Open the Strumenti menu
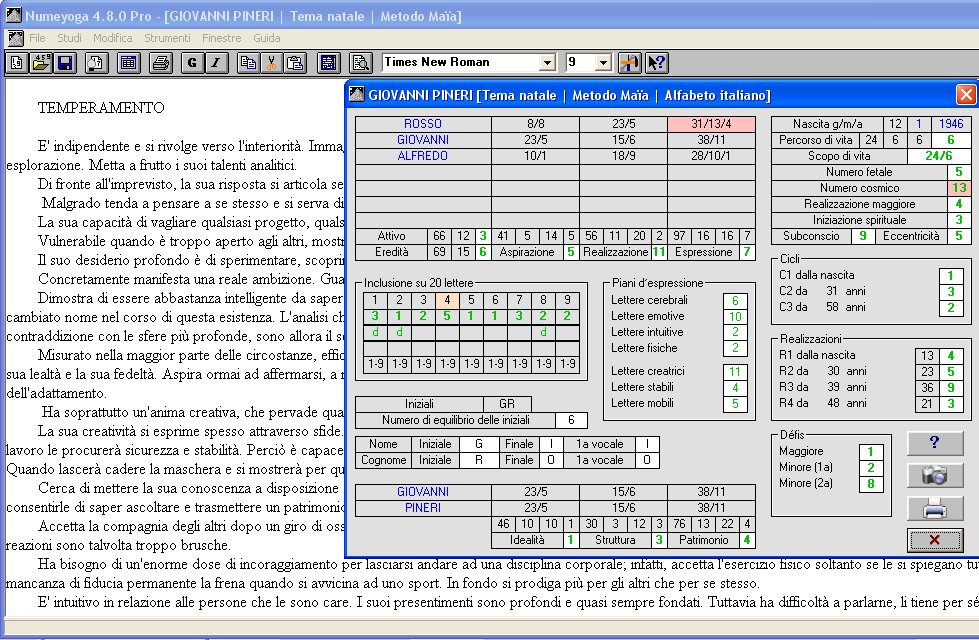Screen dimensions: 979x640 pos(167,38)
